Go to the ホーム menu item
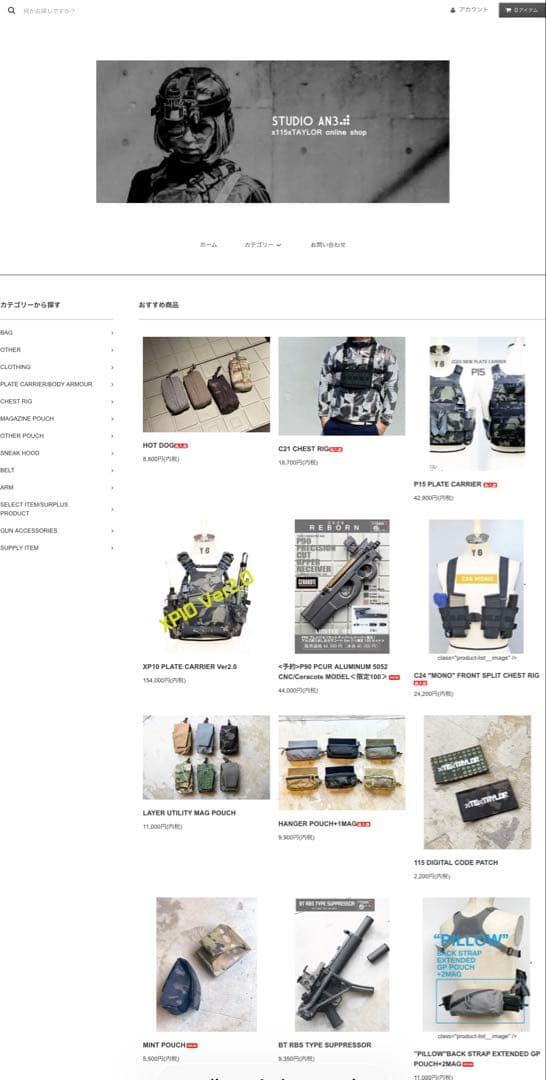Image resolution: width=546 pixels, height=1080 pixels. [209, 245]
